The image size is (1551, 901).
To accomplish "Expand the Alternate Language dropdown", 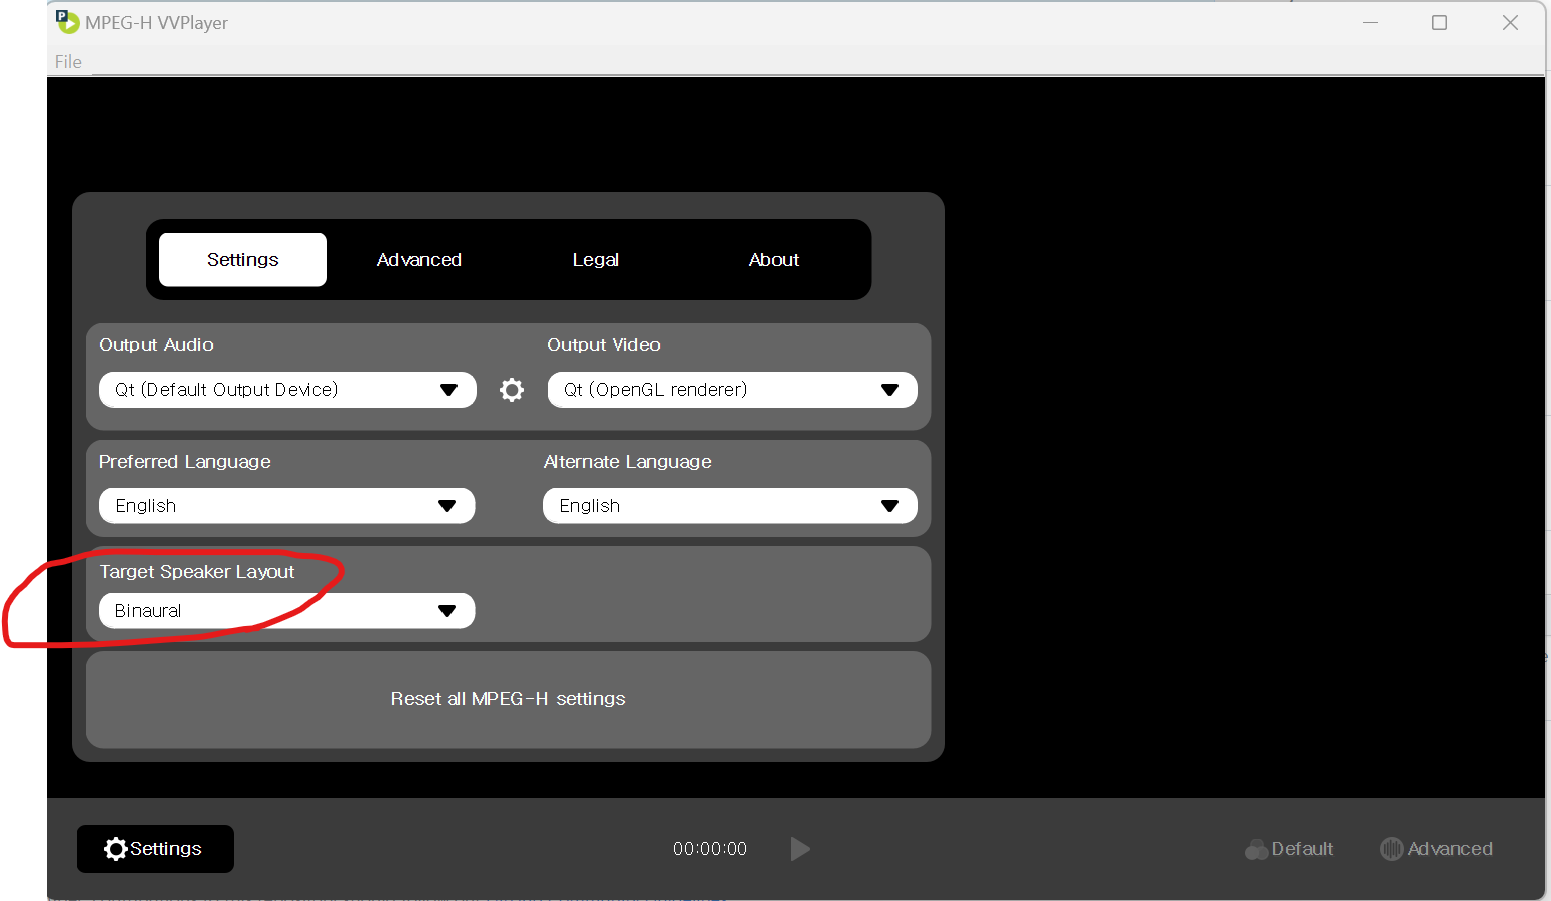I will click(729, 505).
